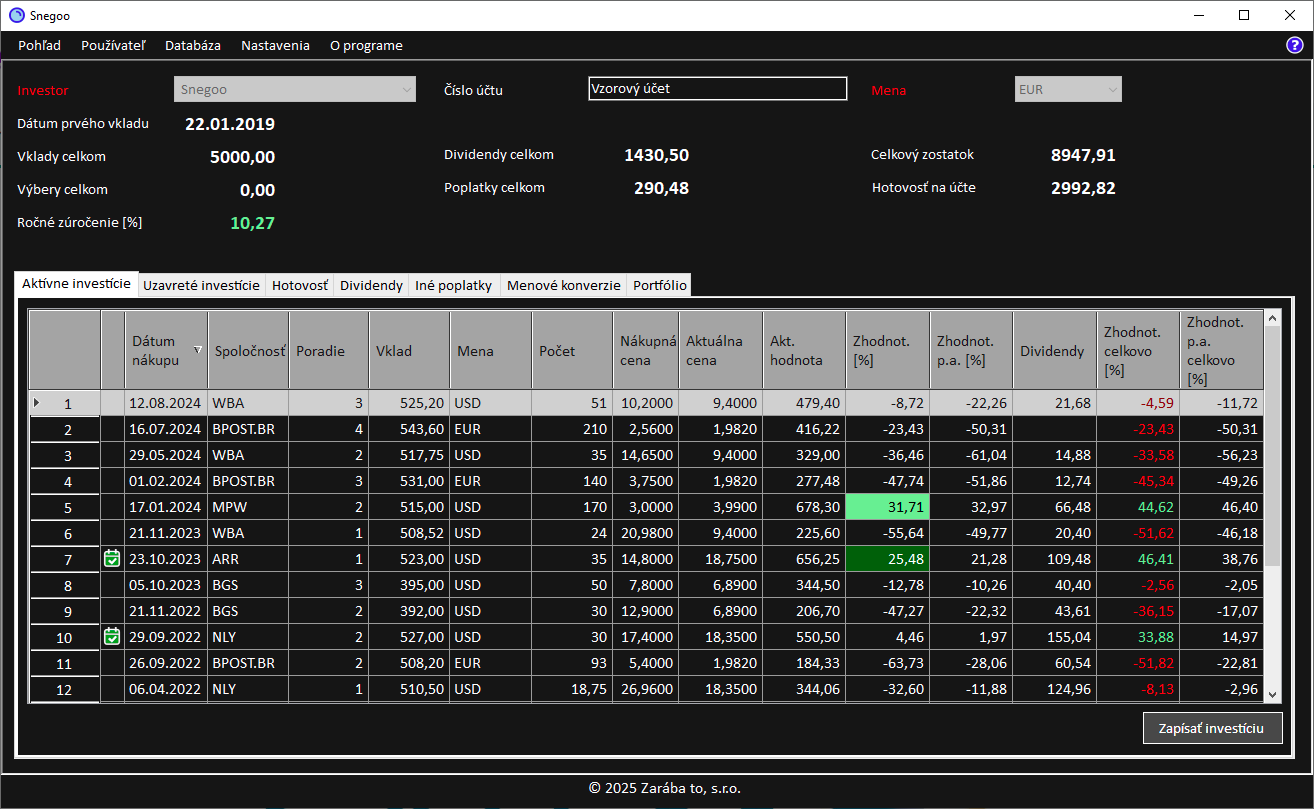Click the table scrollbar up arrow

point(1273,318)
